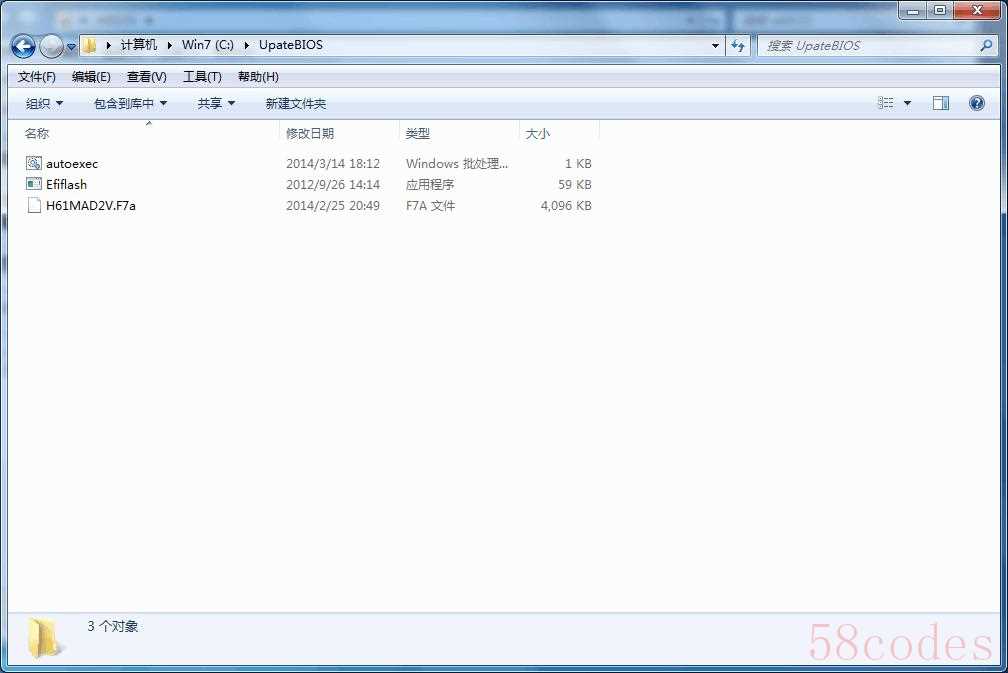The width and height of the screenshot is (1008, 673).
Task: Select the Efiflash application file
Action: click(x=66, y=184)
